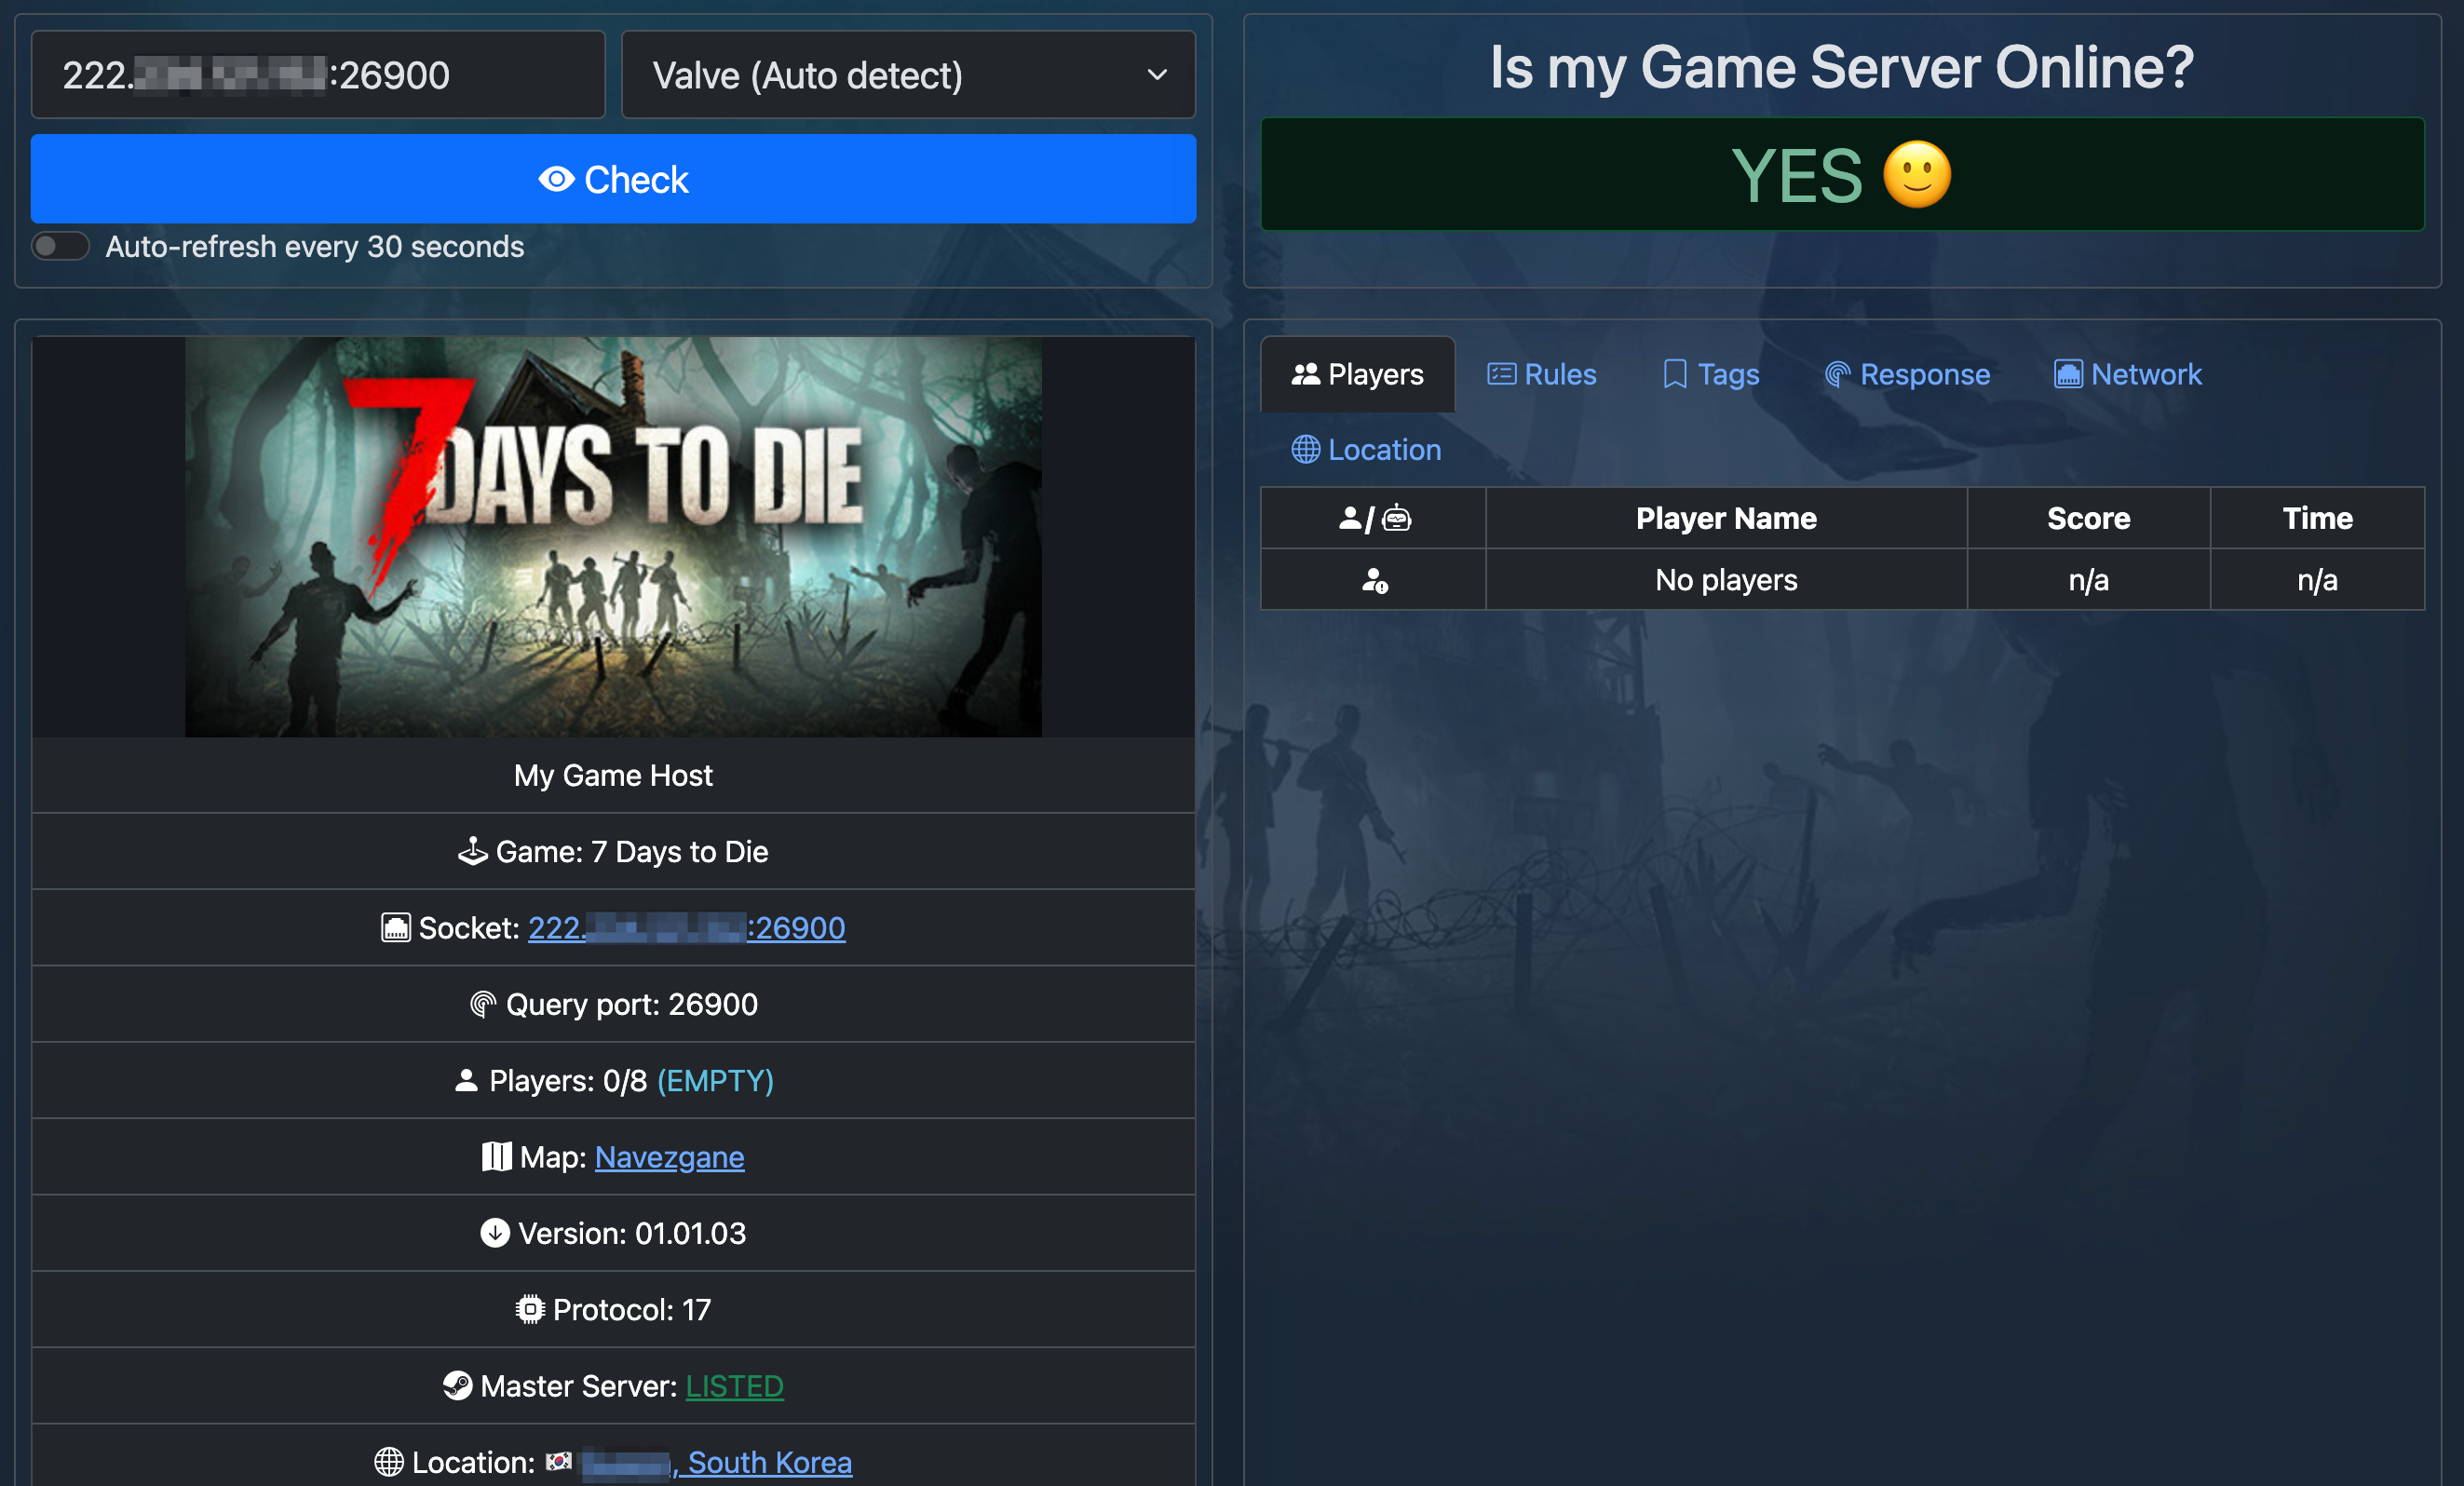This screenshot has width=2464, height=1486.
Task: Click the smiley face emoji next to YES
Action: point(1917,175)
